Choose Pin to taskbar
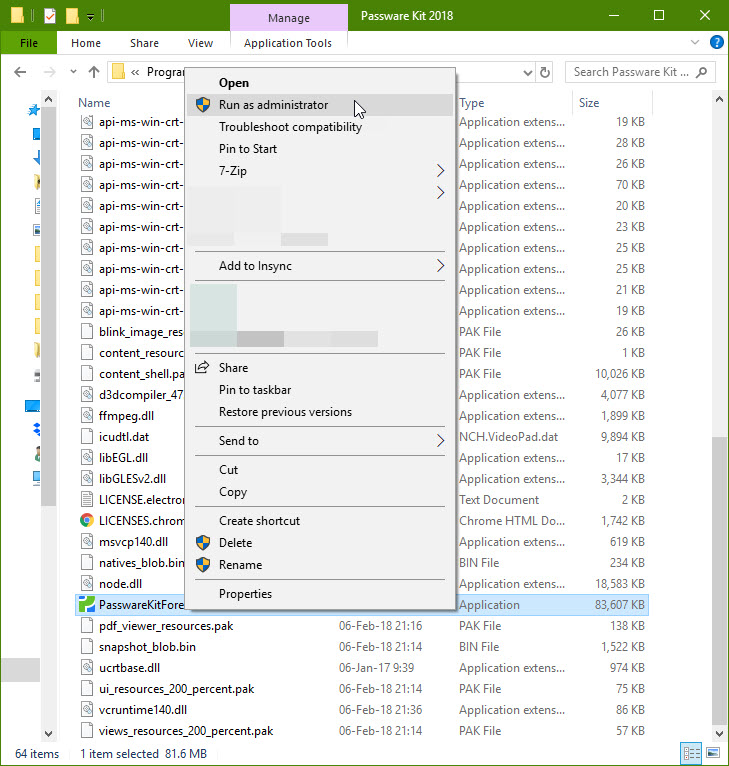This screenshot has height=766, width=729. tap(320, 390)
